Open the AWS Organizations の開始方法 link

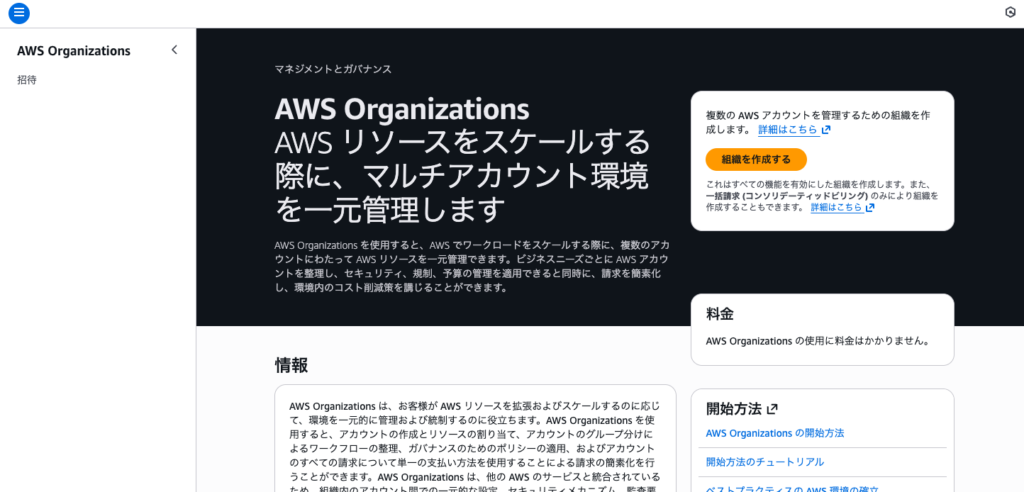[775, 433]
